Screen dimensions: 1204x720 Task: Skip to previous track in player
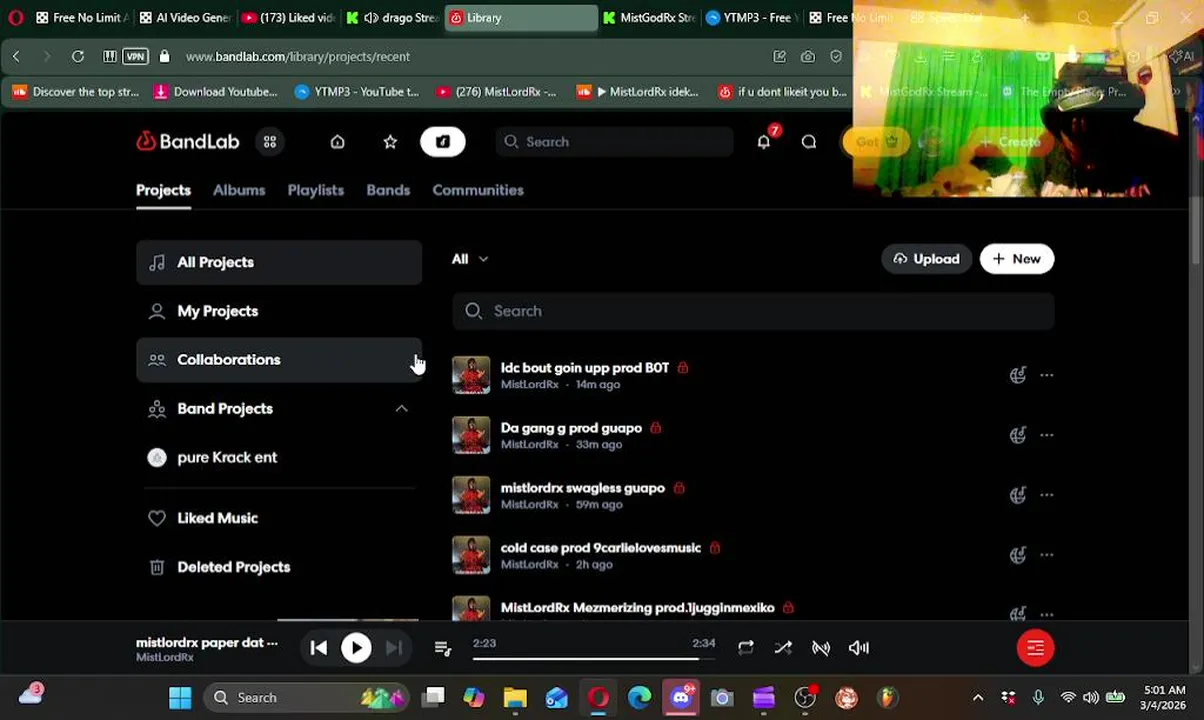click(318, 648)
